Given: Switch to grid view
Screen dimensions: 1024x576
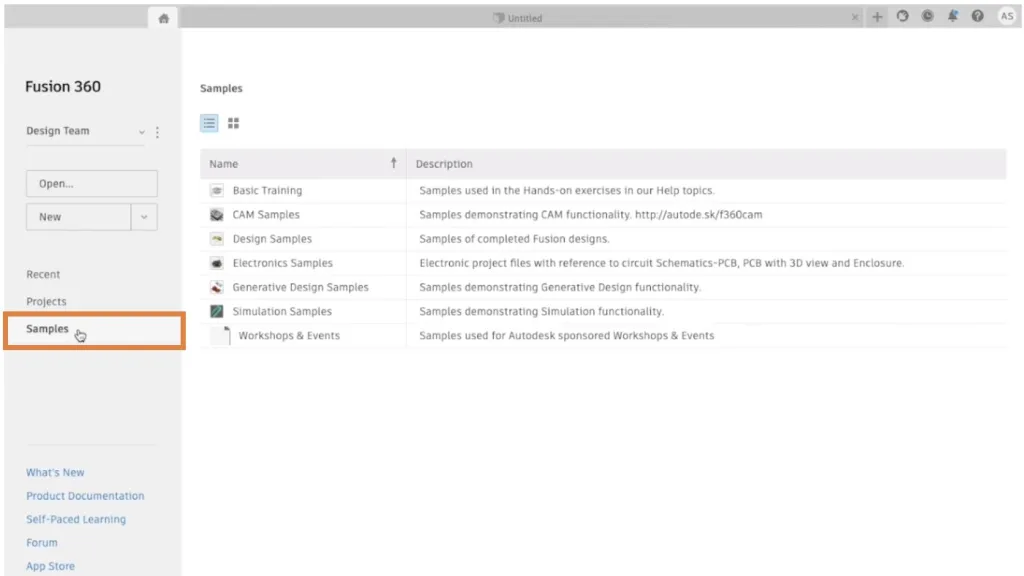Looking at the screenshot, I should tap(233, 123).
